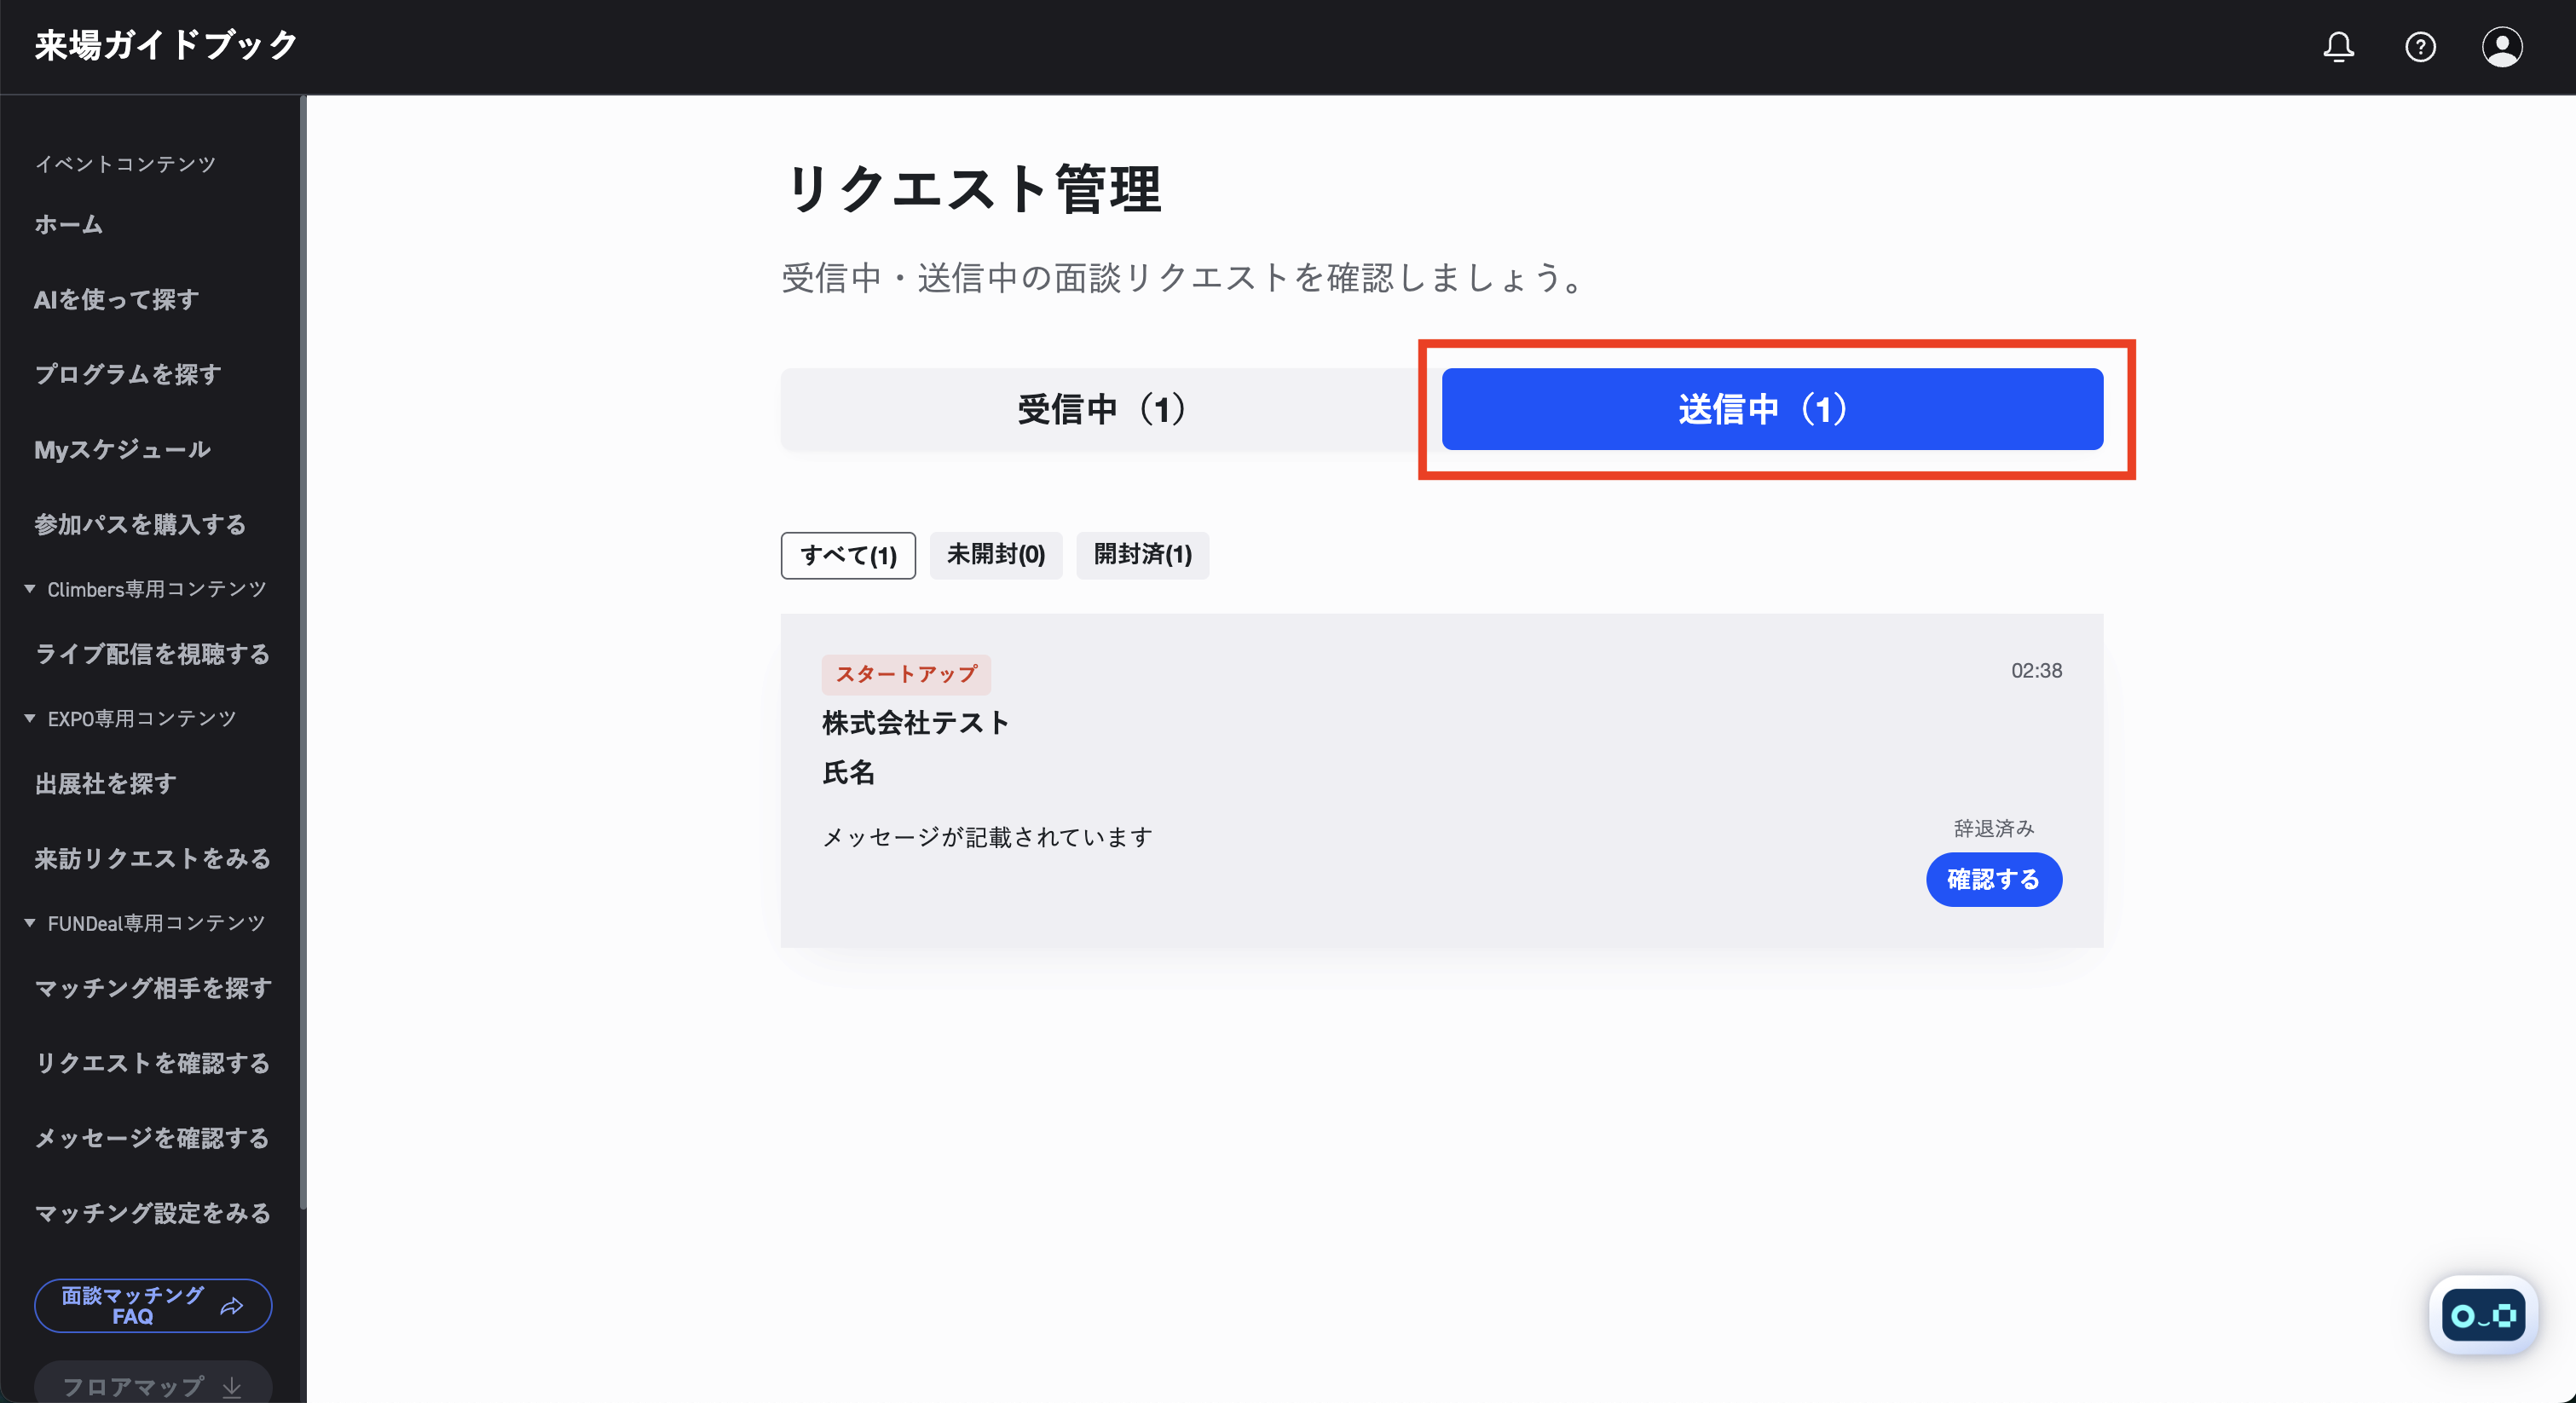Open the 株式会社テスト request card
2576x1403 pixels.
click(1442, 780)
